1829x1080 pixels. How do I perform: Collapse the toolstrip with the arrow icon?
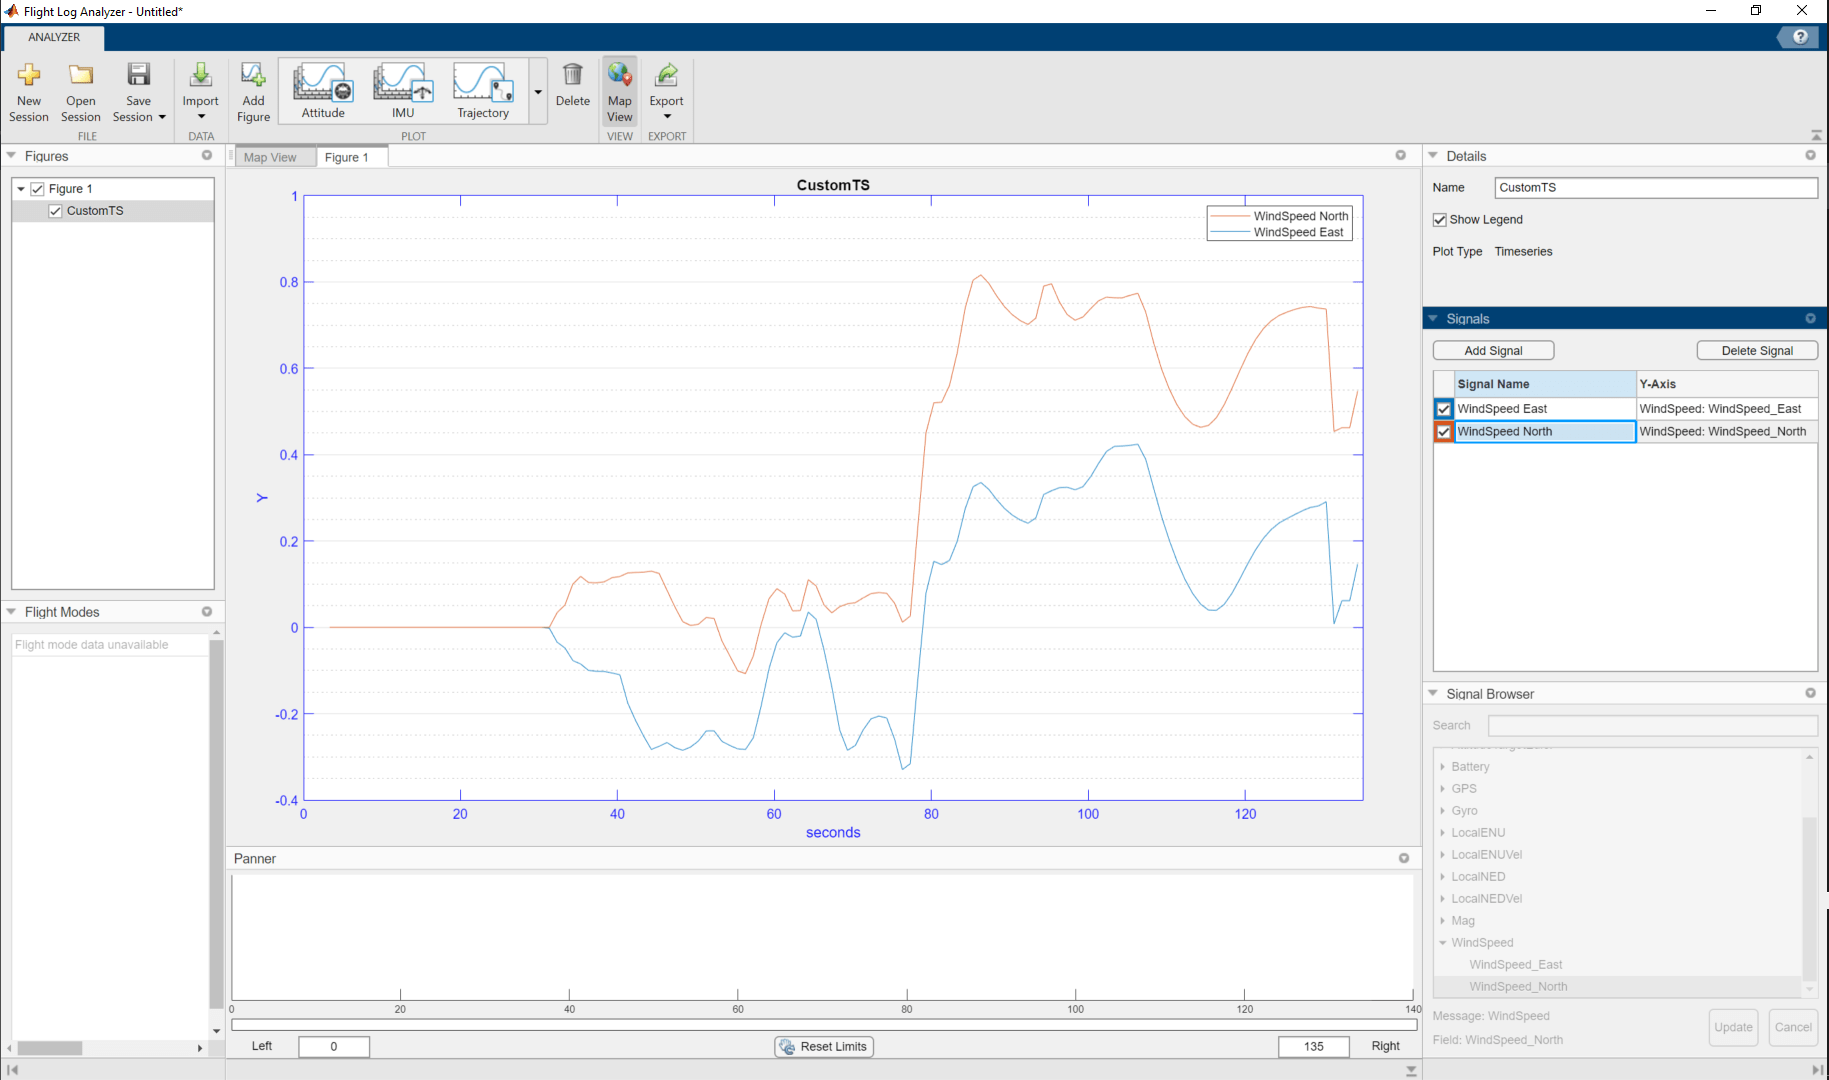pos(1816,135)
